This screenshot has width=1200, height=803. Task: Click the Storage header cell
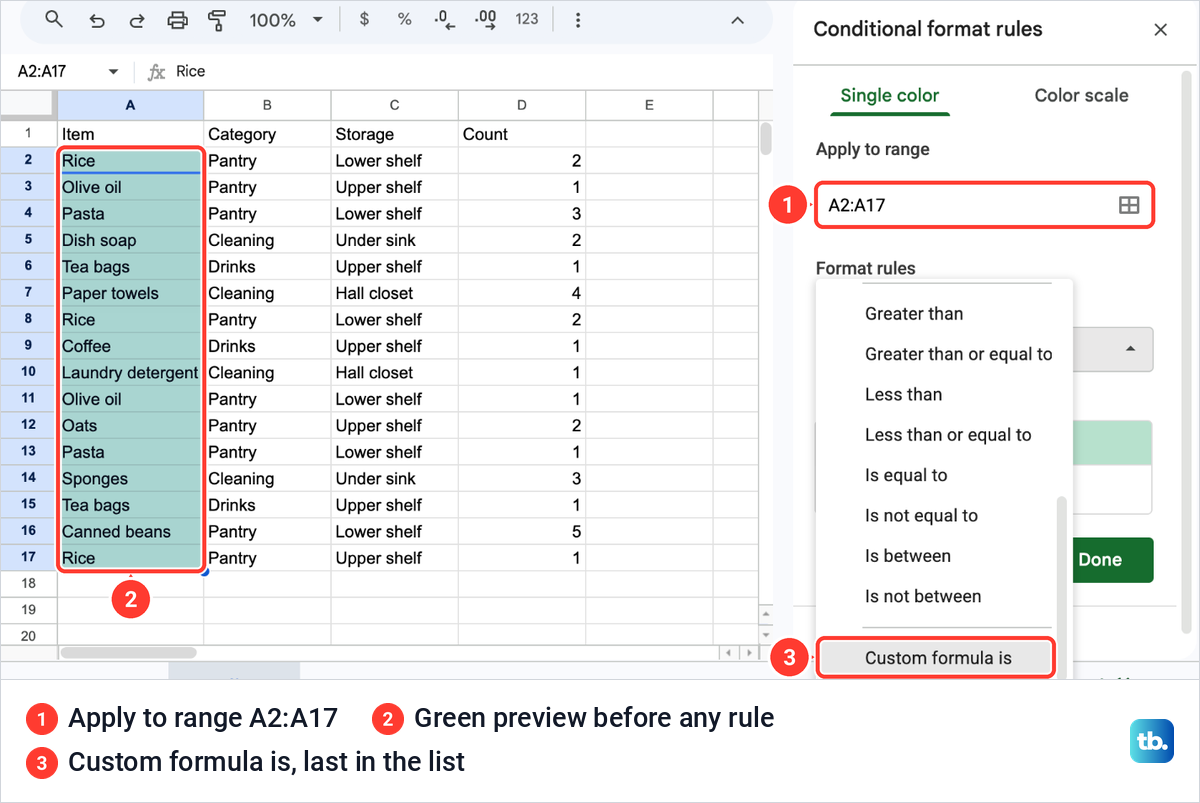[394, 134]
